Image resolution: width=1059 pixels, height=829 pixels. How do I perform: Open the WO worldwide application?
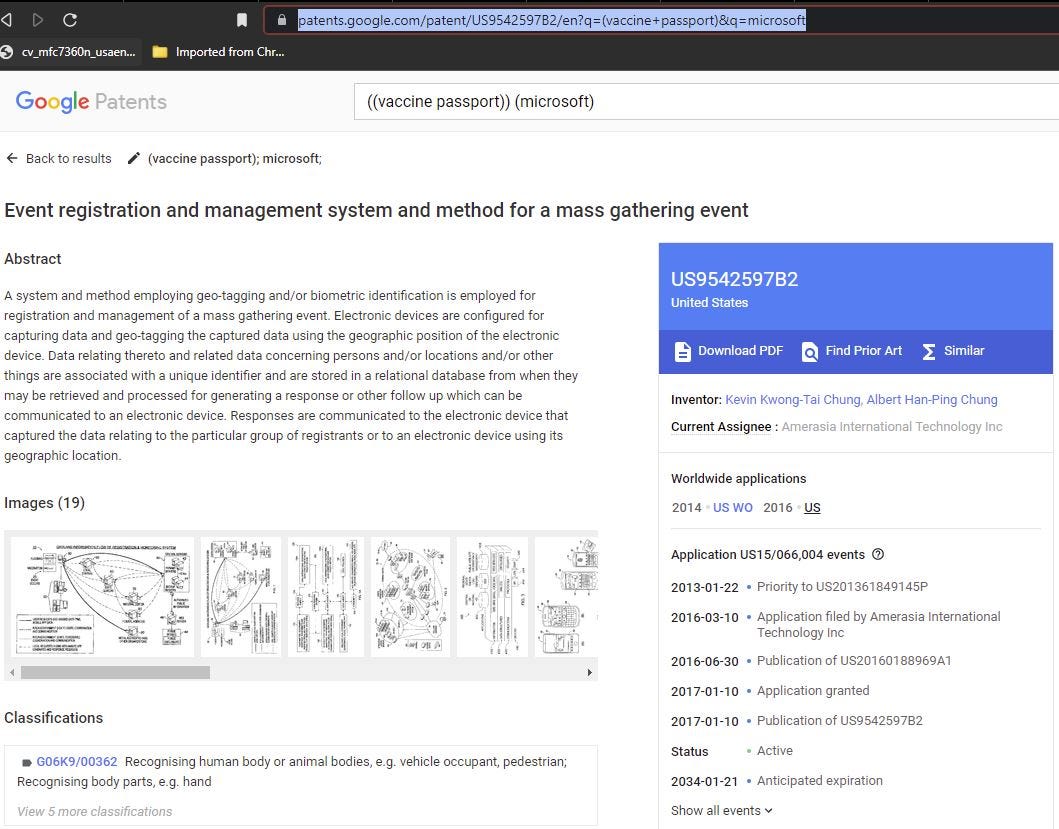pyautogui.click(x=742, y=507)
